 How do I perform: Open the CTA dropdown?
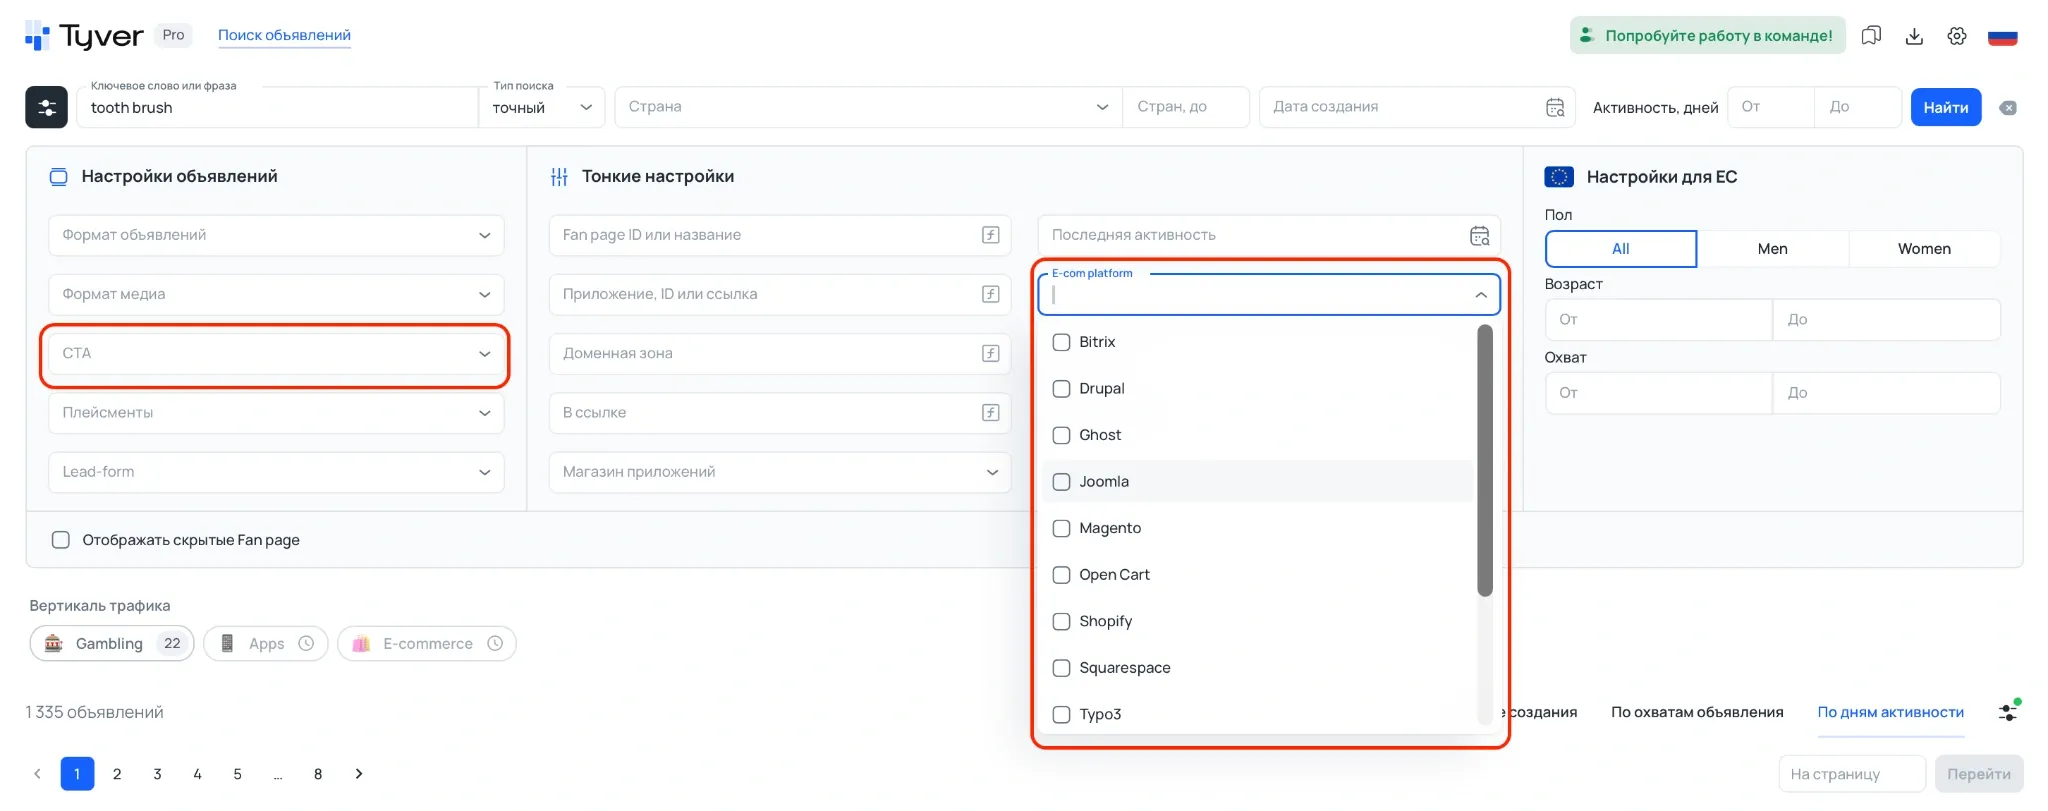coord(276,353)
